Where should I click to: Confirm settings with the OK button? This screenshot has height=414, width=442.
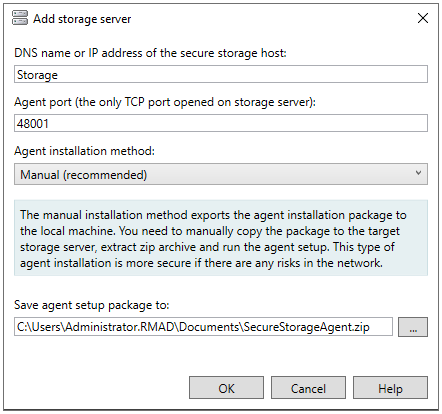click(x=226, y=388)
